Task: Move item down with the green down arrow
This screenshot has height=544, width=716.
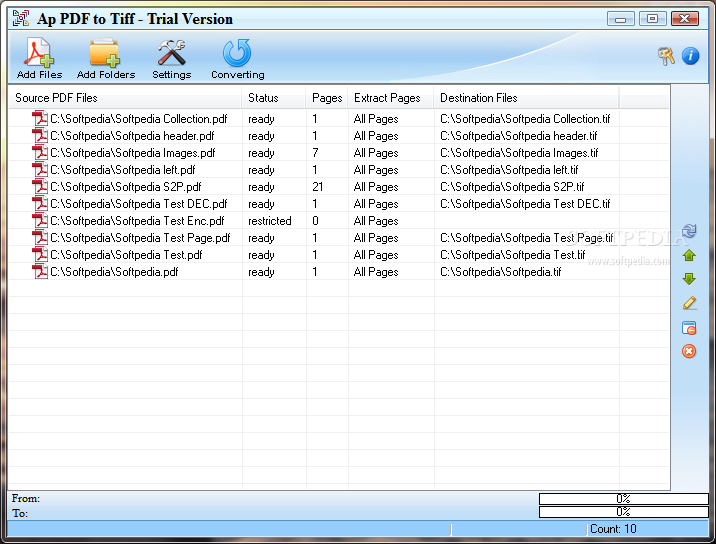Action: tap(689, 279)
